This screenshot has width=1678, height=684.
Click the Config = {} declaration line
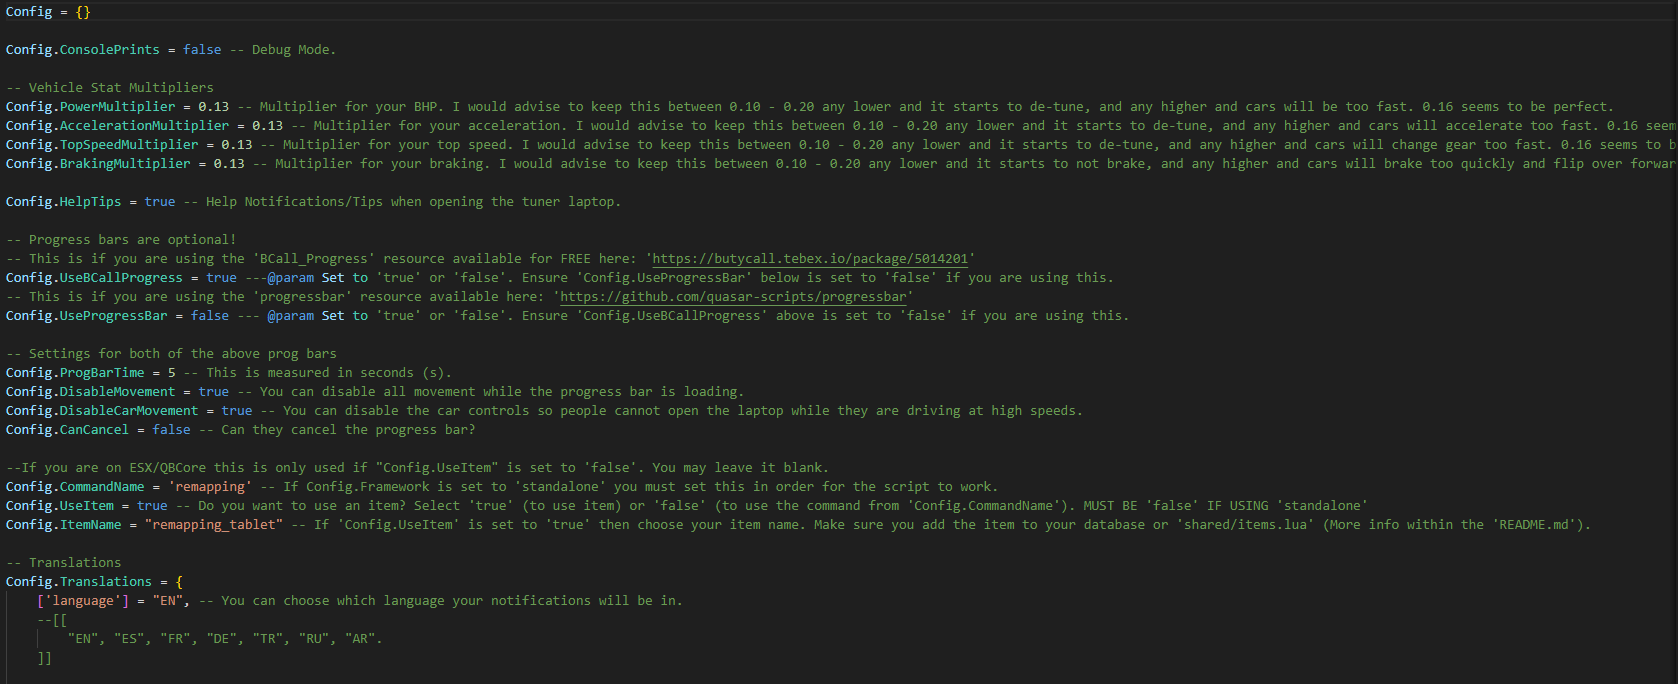(48, 12)
